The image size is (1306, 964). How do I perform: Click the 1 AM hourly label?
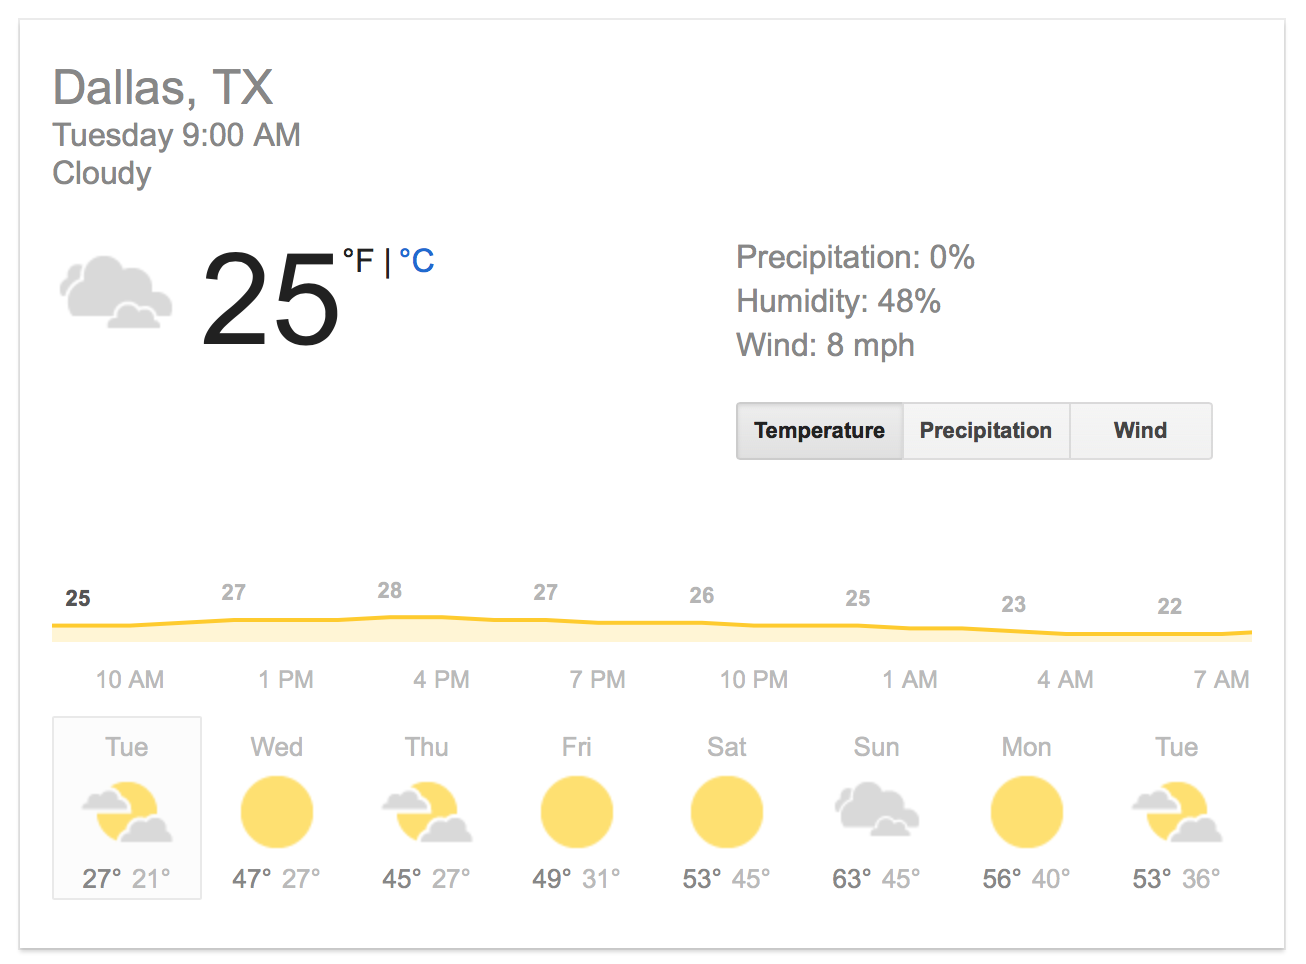tap(910, 680)
